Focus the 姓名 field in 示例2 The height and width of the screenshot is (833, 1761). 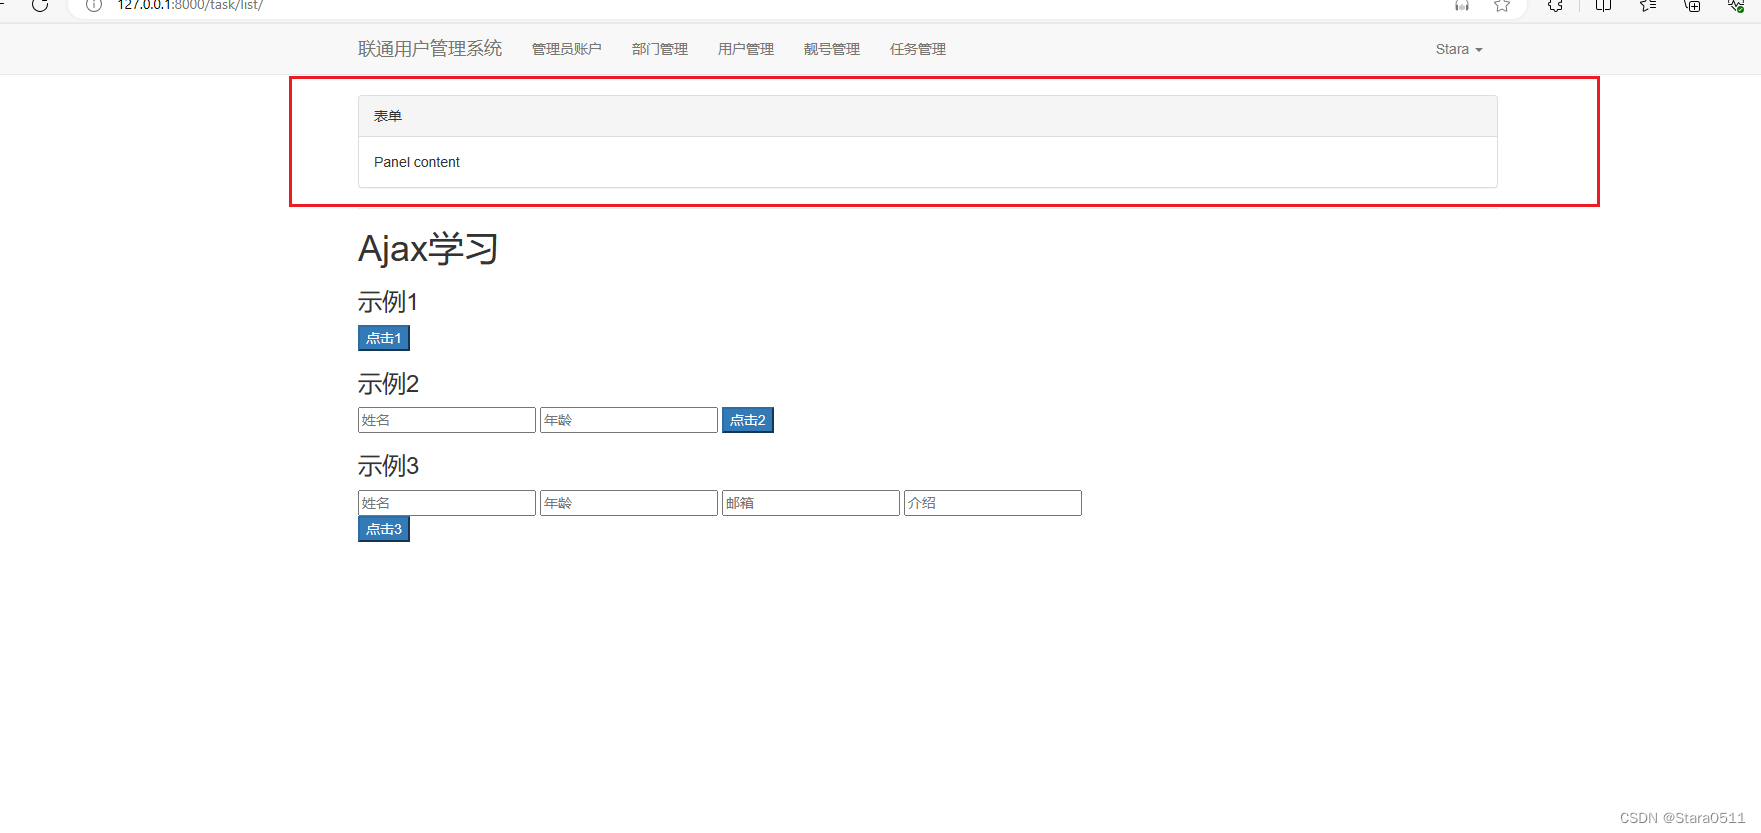click(x=447, y=420)
